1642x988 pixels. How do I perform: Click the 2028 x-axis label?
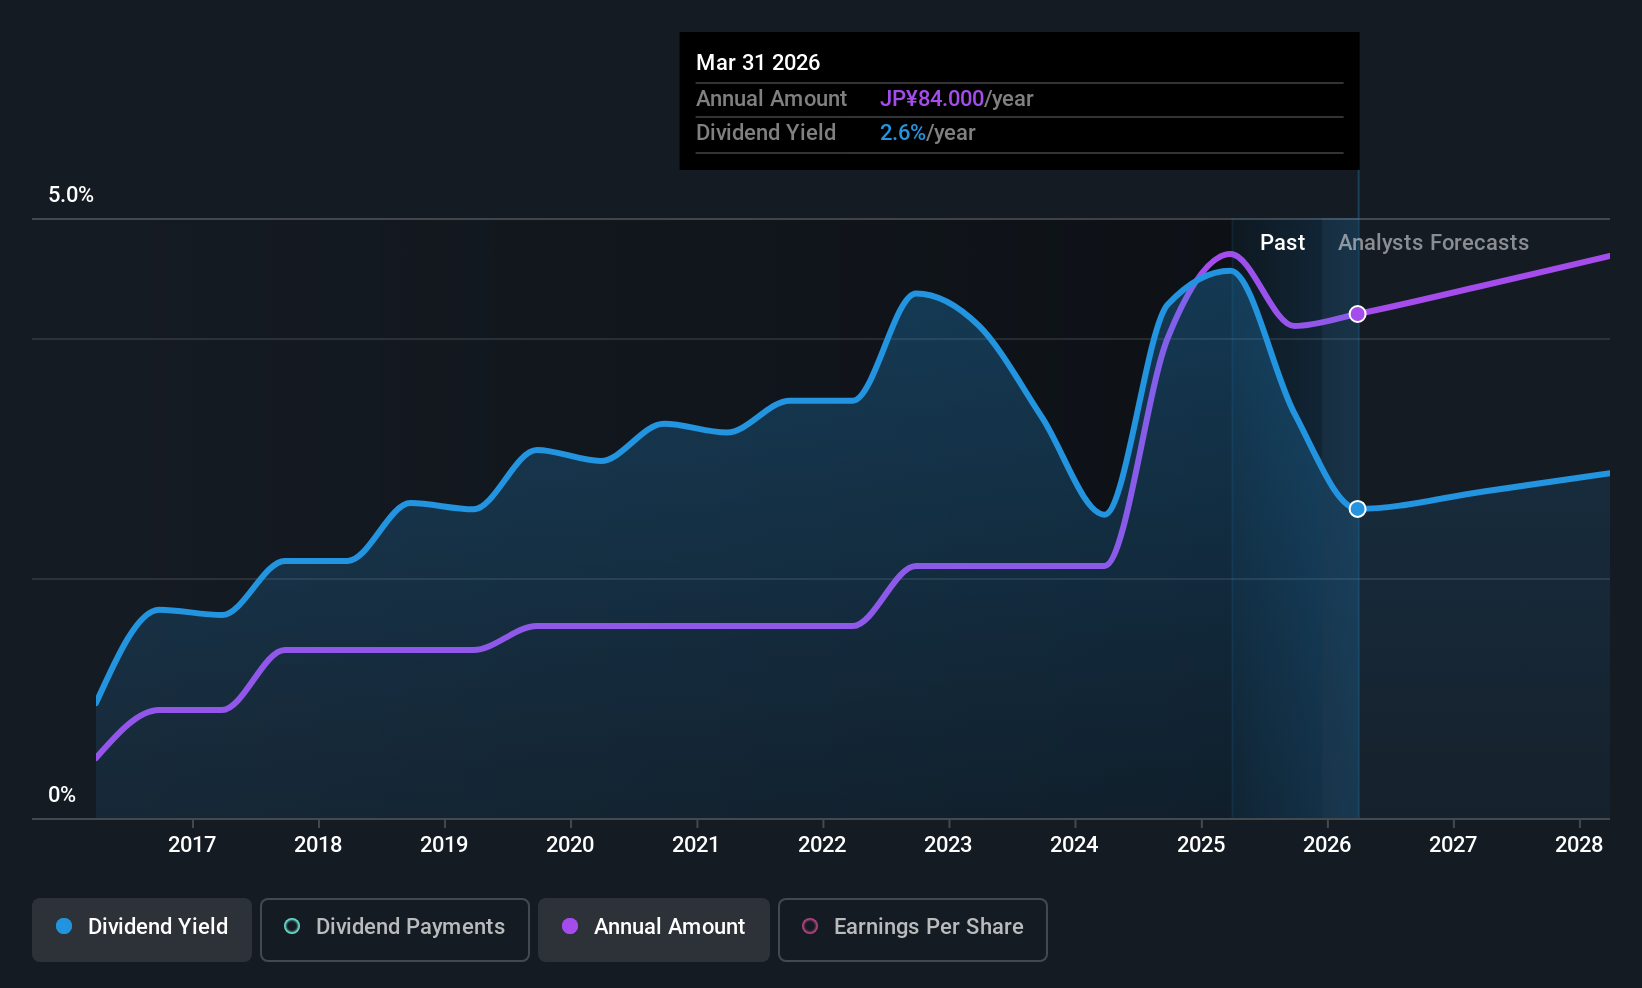[x=1579, y=845]
